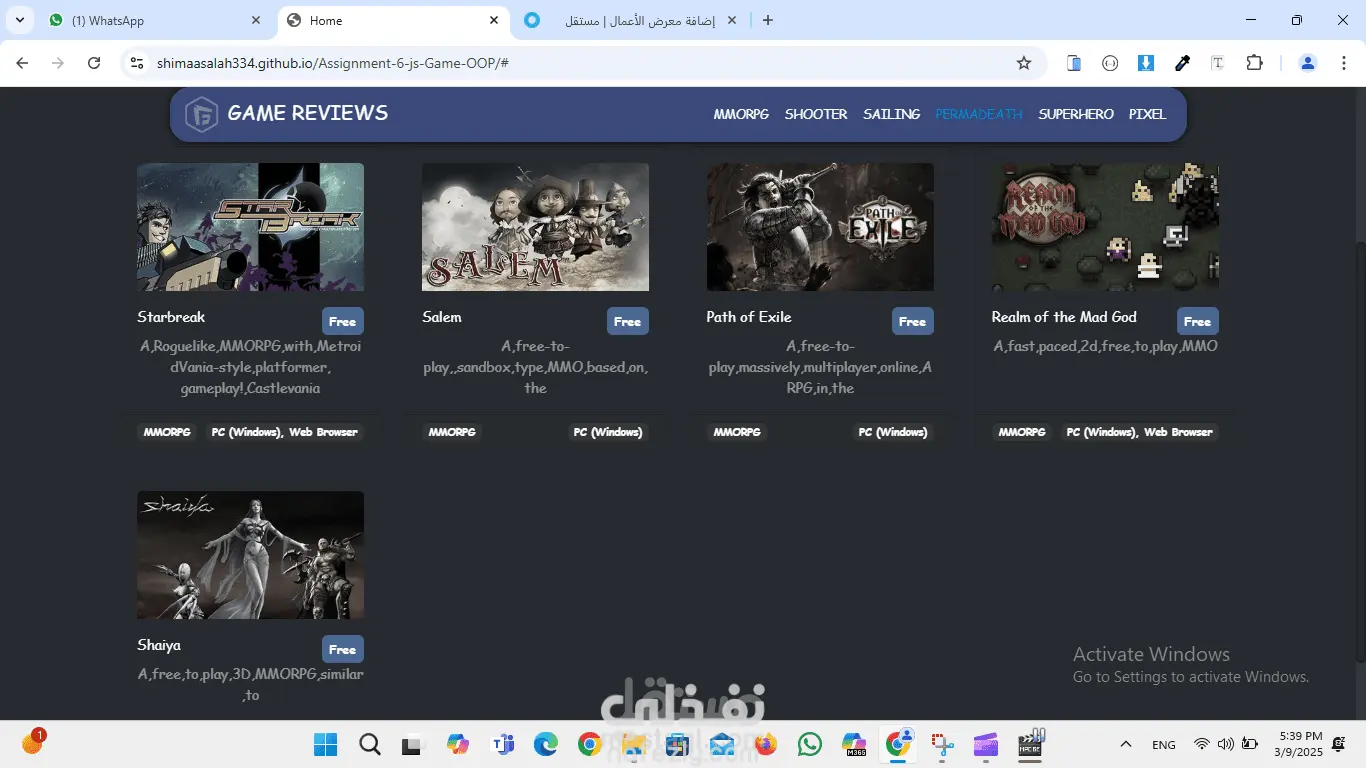1366x768 pixels.
Task: Select the MMORPG category
Action: (741, 114)
